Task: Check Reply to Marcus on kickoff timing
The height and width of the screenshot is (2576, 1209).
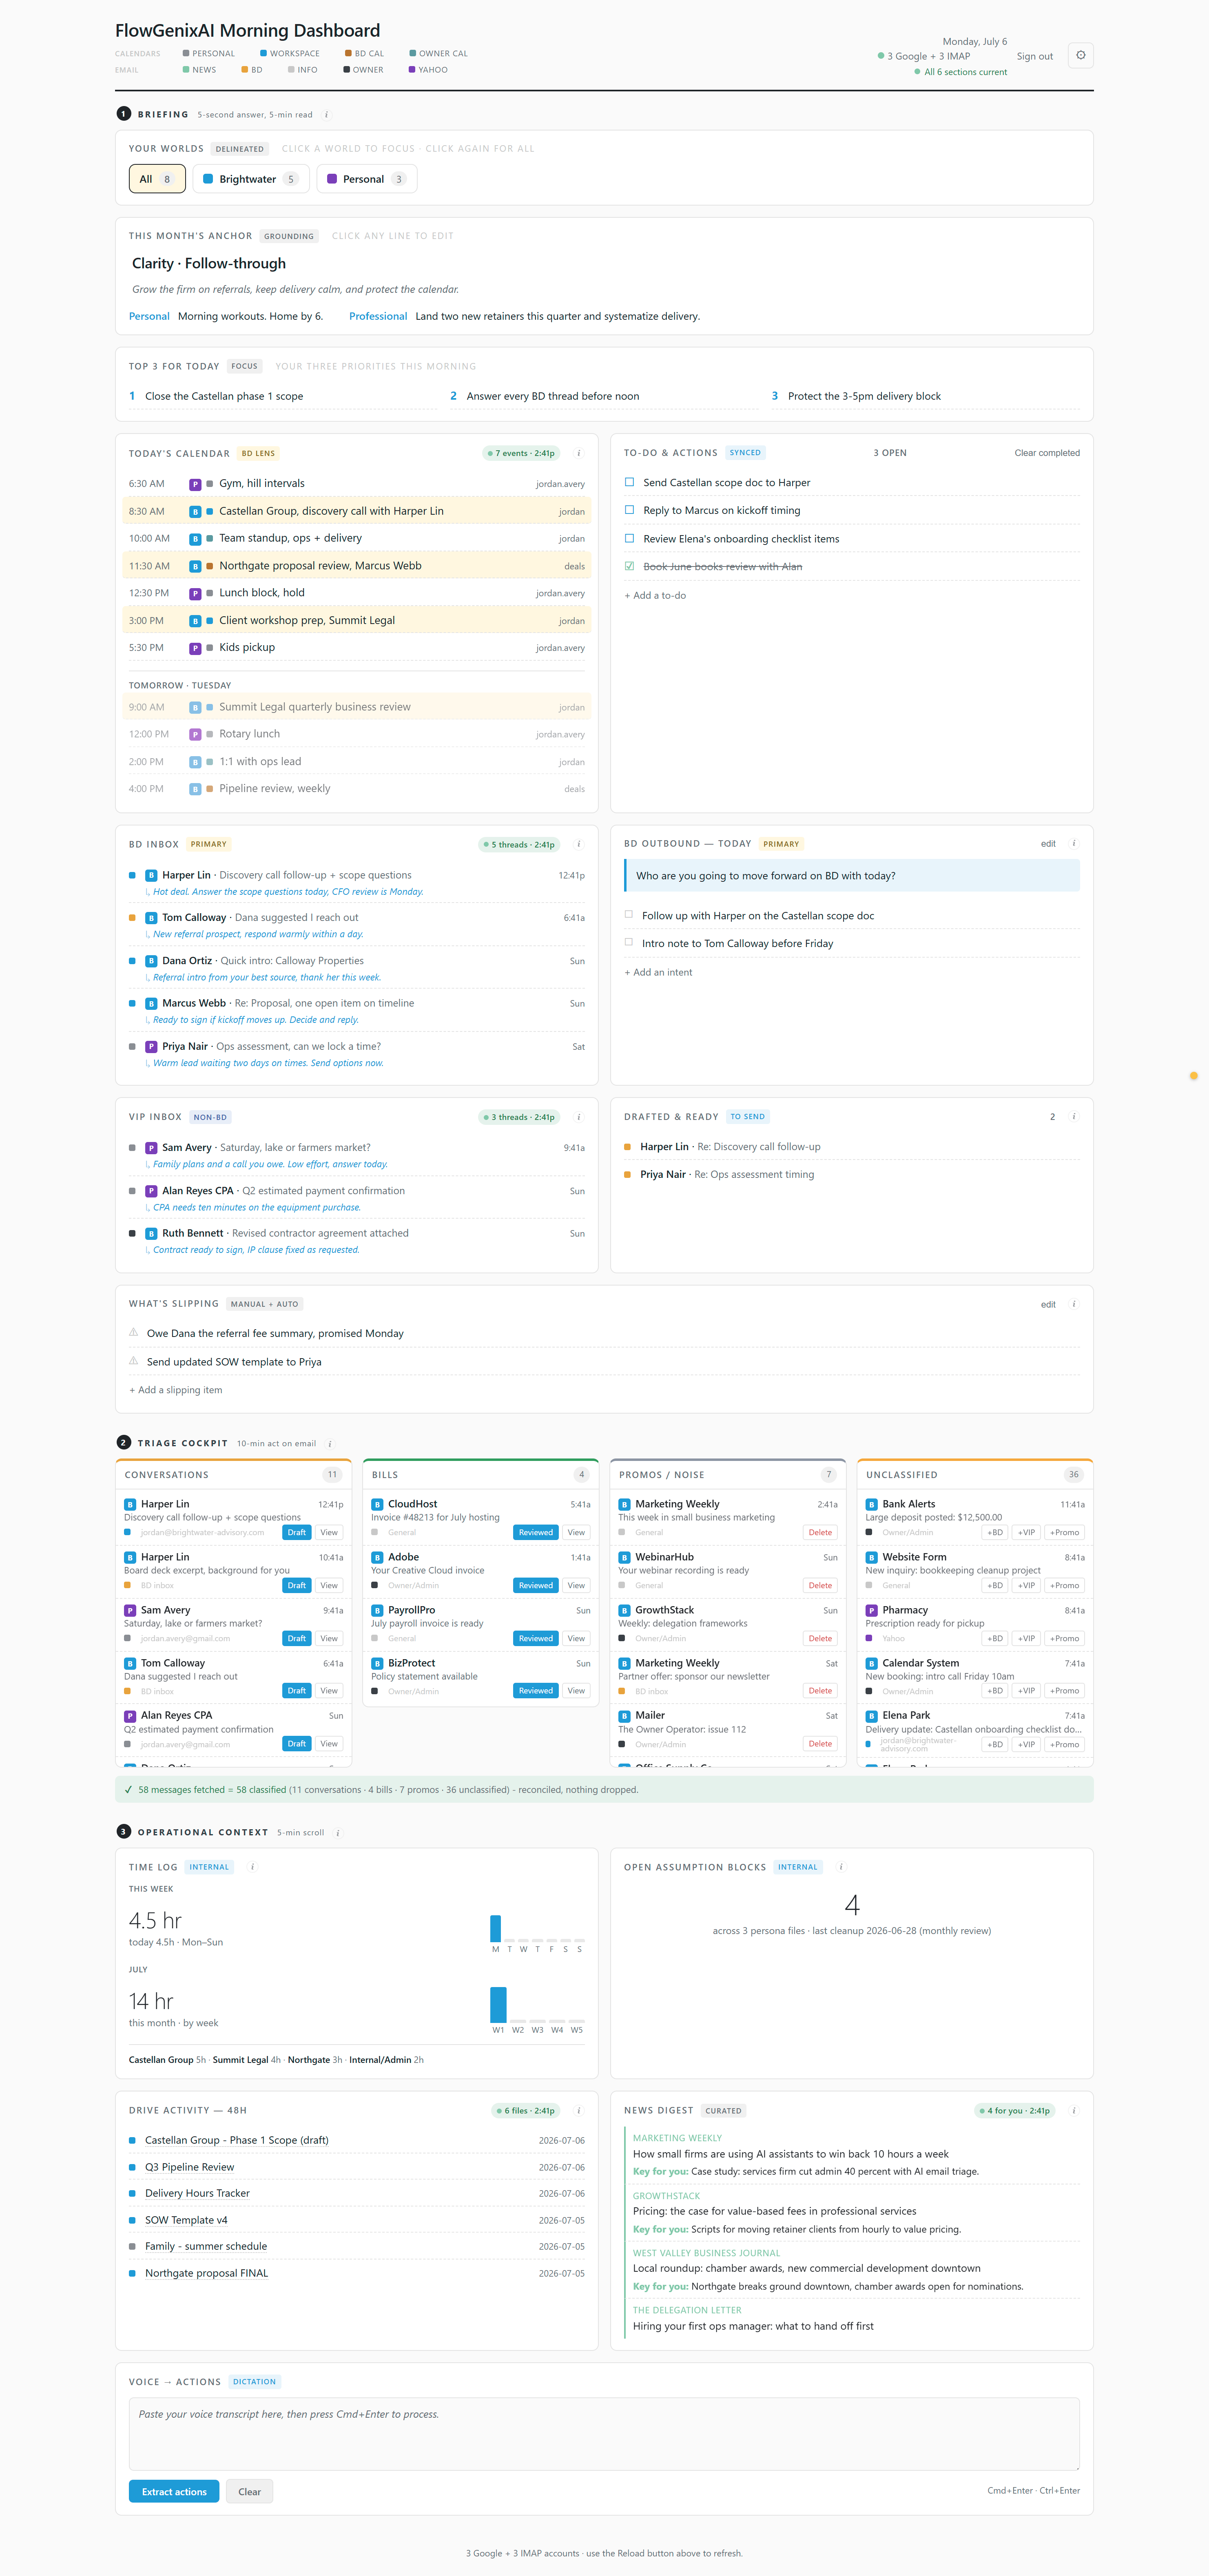Action: (x=629, y=510)
